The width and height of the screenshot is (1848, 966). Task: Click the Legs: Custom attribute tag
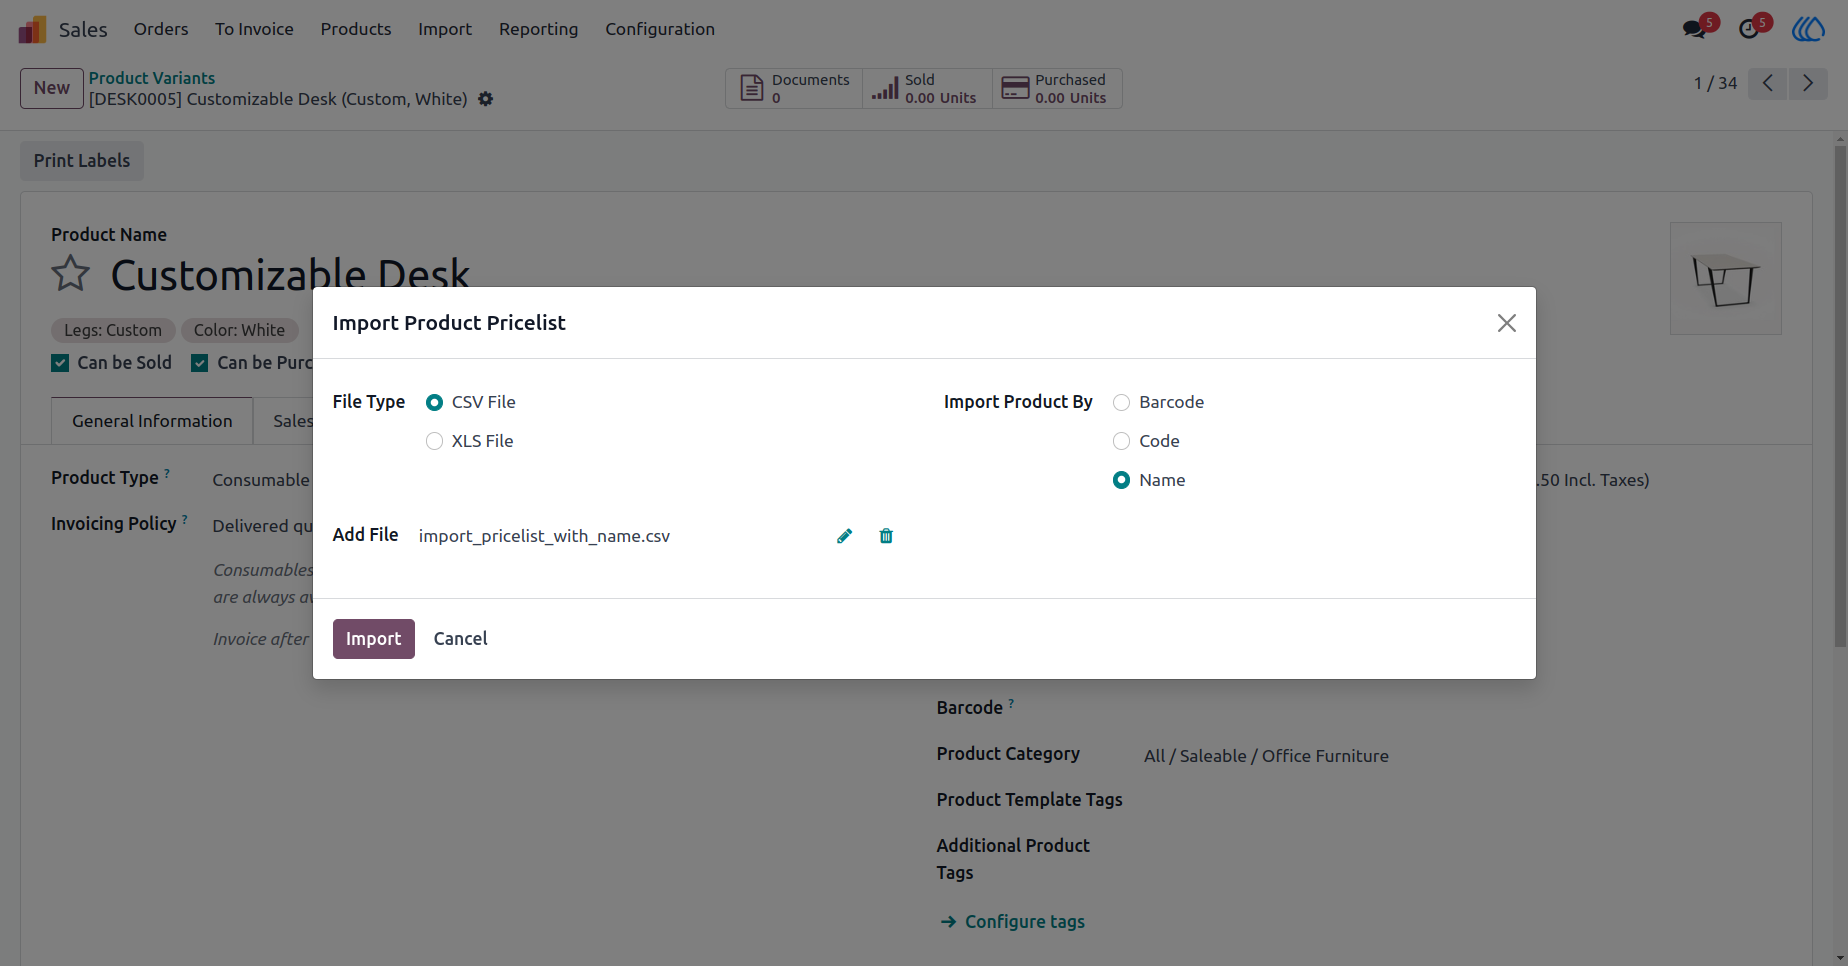coord(113,330)
